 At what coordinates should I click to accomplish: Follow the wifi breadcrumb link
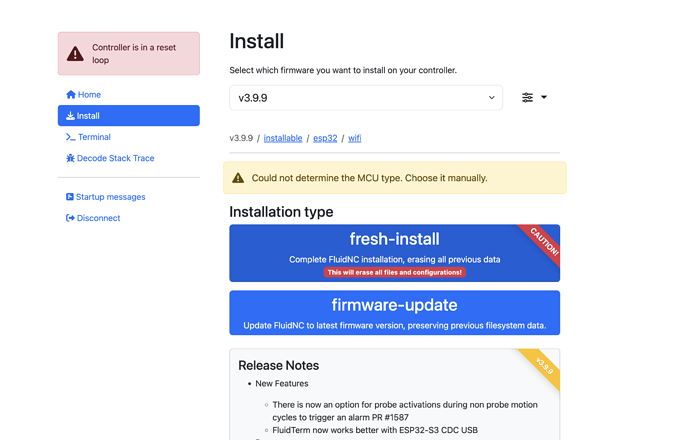coord(355,138)
